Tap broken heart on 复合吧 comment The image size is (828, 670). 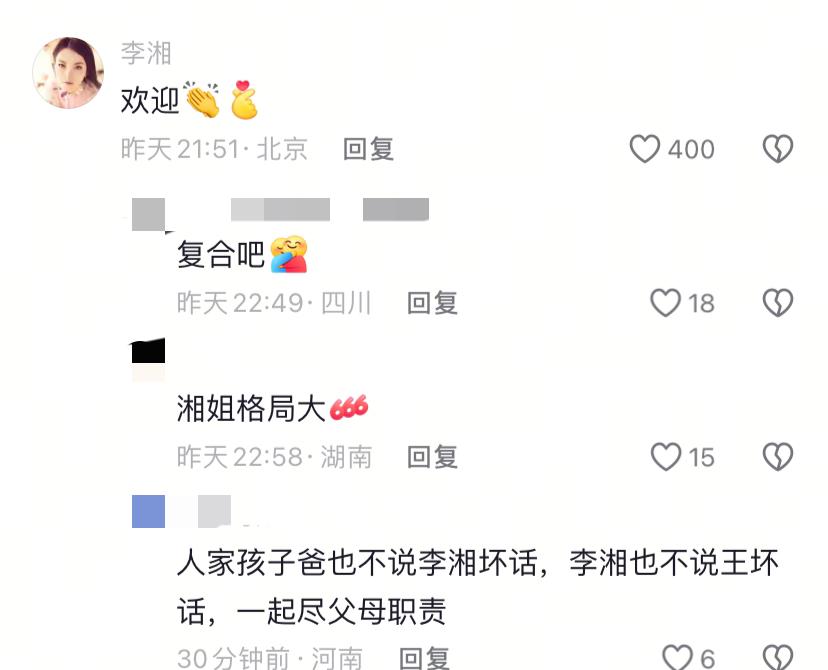778,303
